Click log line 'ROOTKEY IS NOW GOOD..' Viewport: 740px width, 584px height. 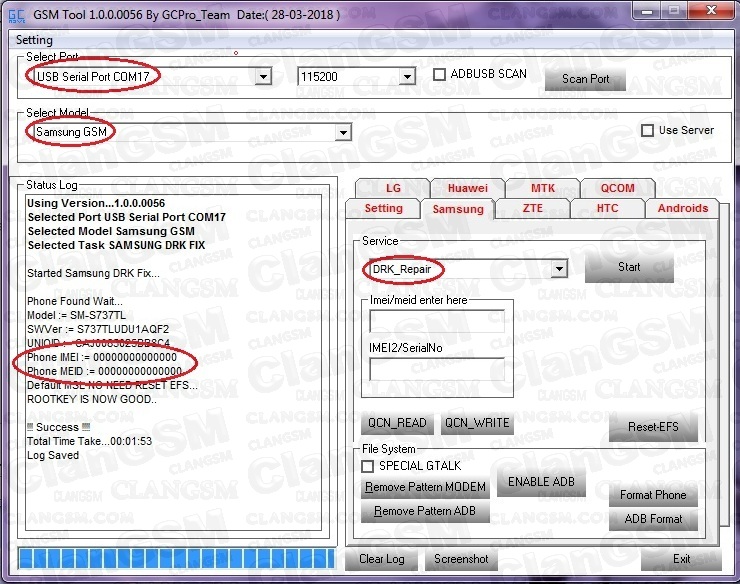click(x=92, y=399)
